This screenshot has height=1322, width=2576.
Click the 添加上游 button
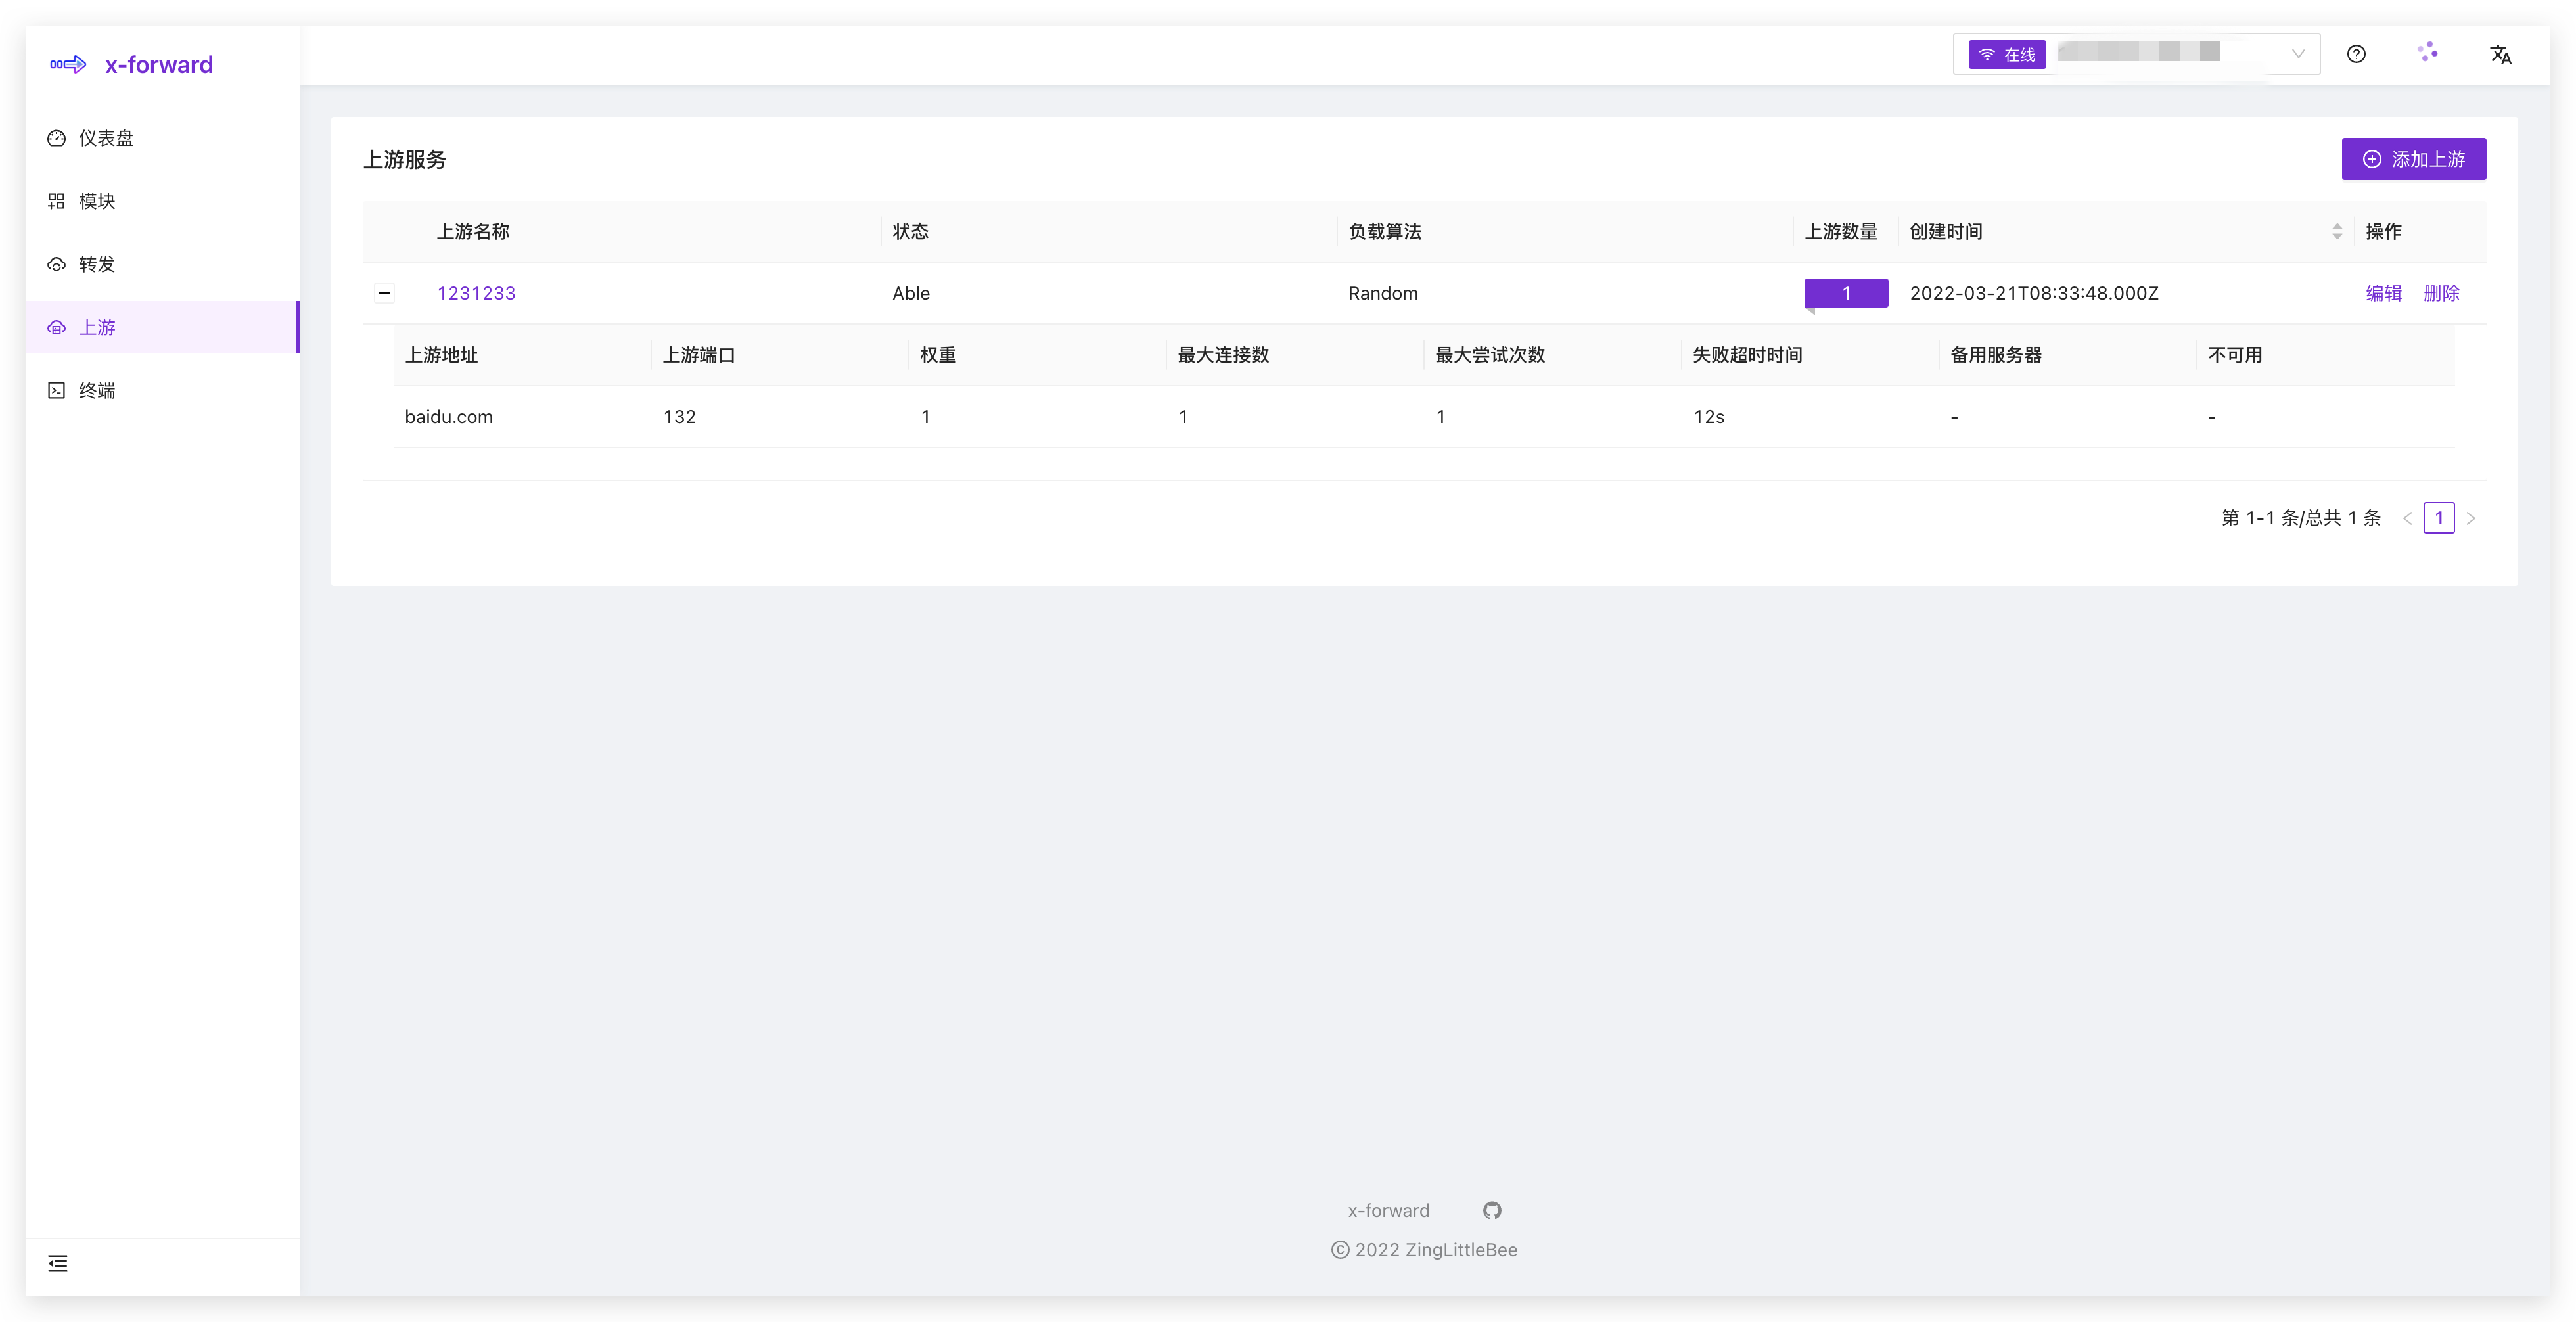click(x=2413, y=159)
